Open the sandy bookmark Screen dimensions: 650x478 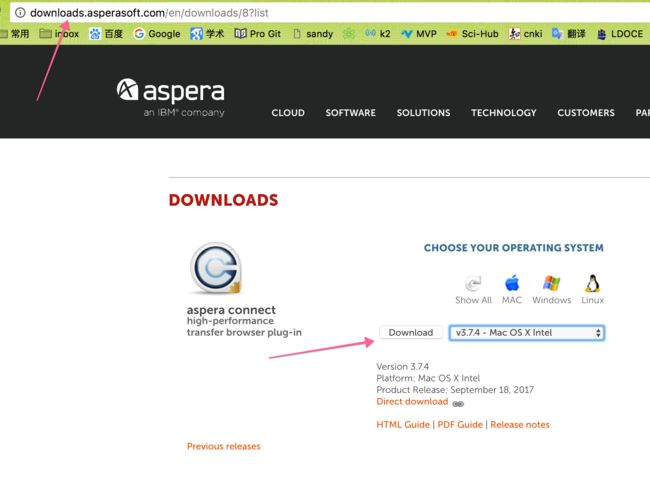[313, 34]
